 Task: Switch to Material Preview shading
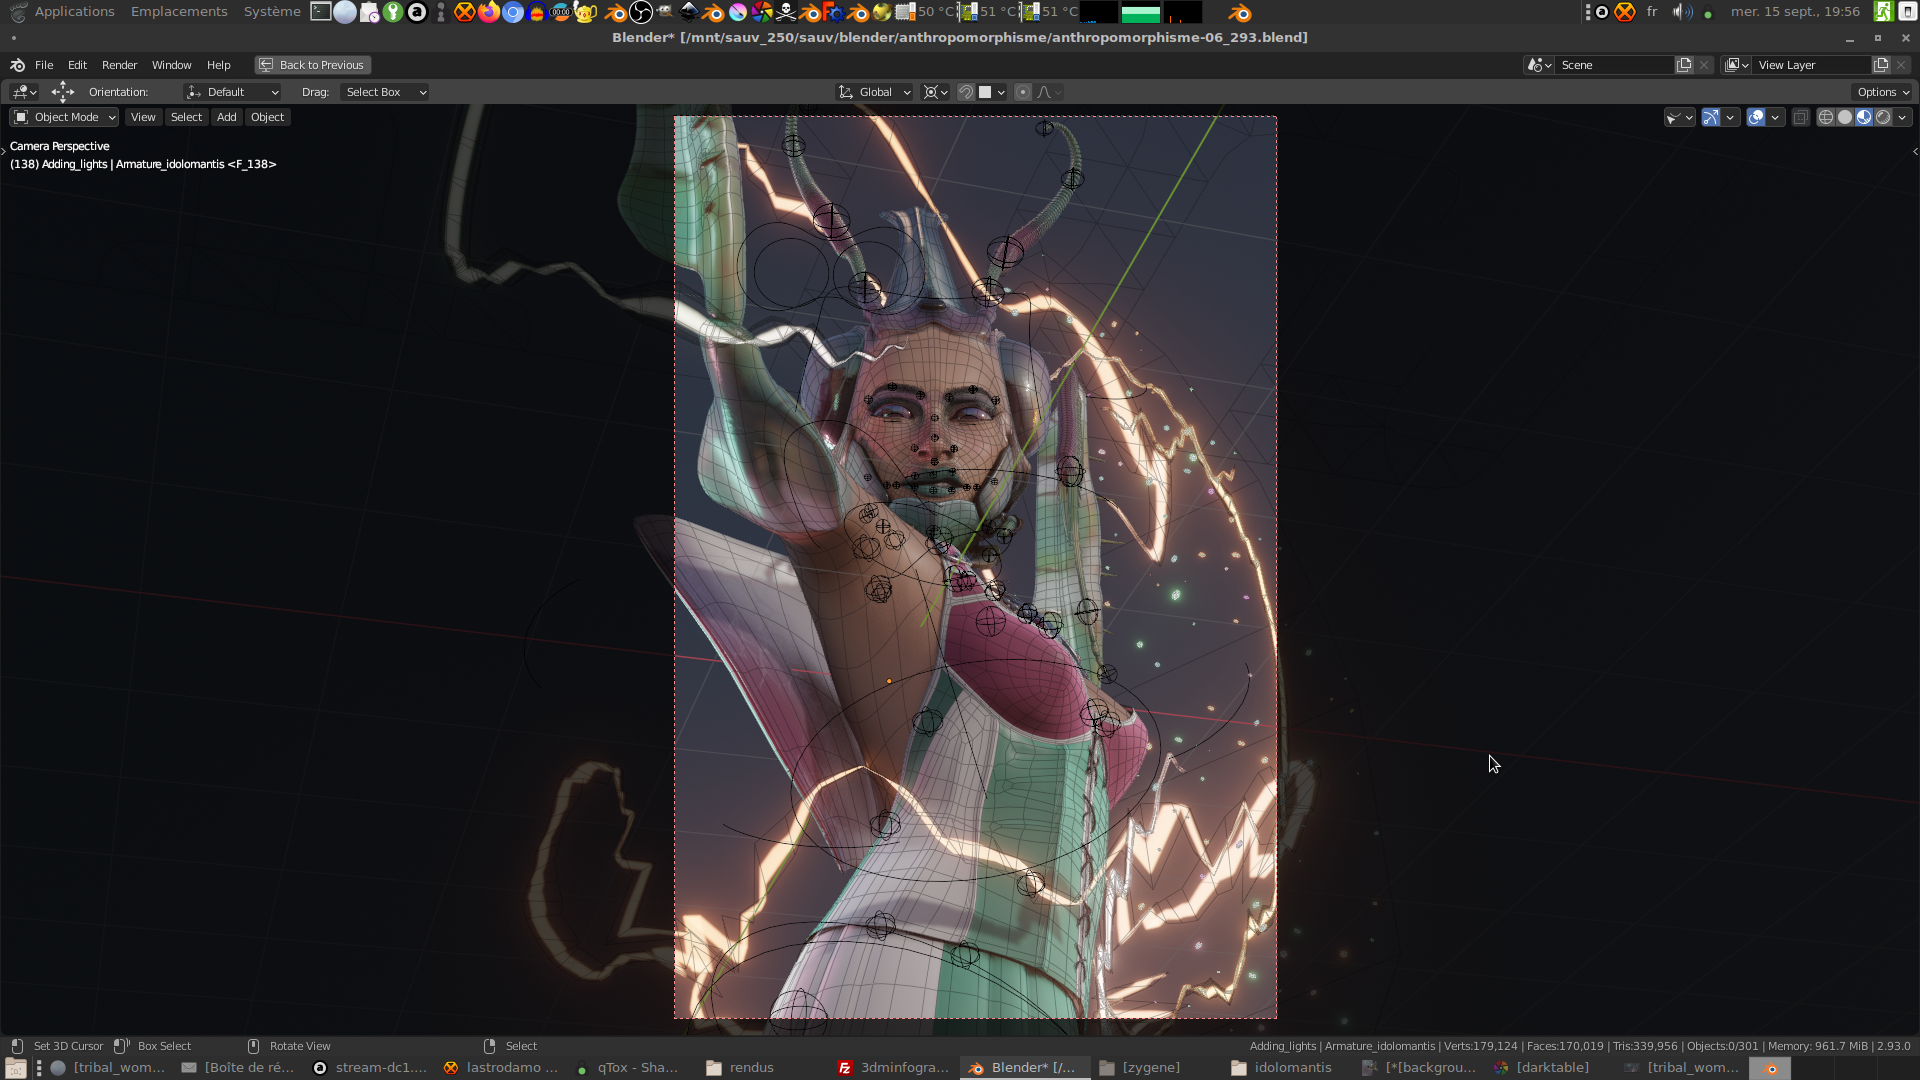coord(1864,117)
